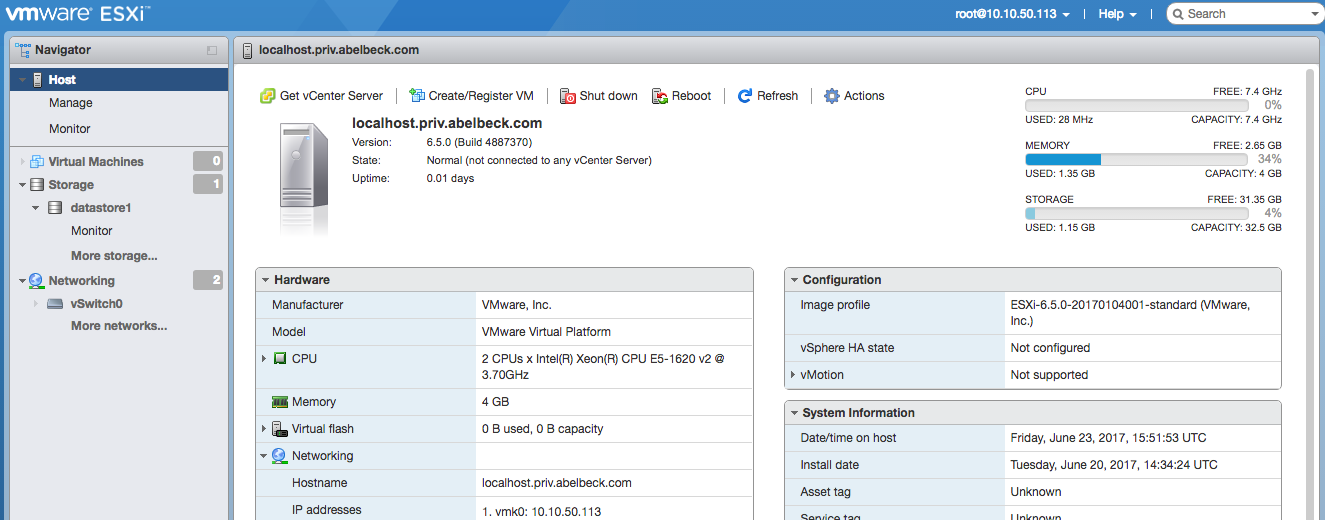Open the search options dropdown arrow
Viewport: 1325px width, 520px height.
coord(1315,14)
